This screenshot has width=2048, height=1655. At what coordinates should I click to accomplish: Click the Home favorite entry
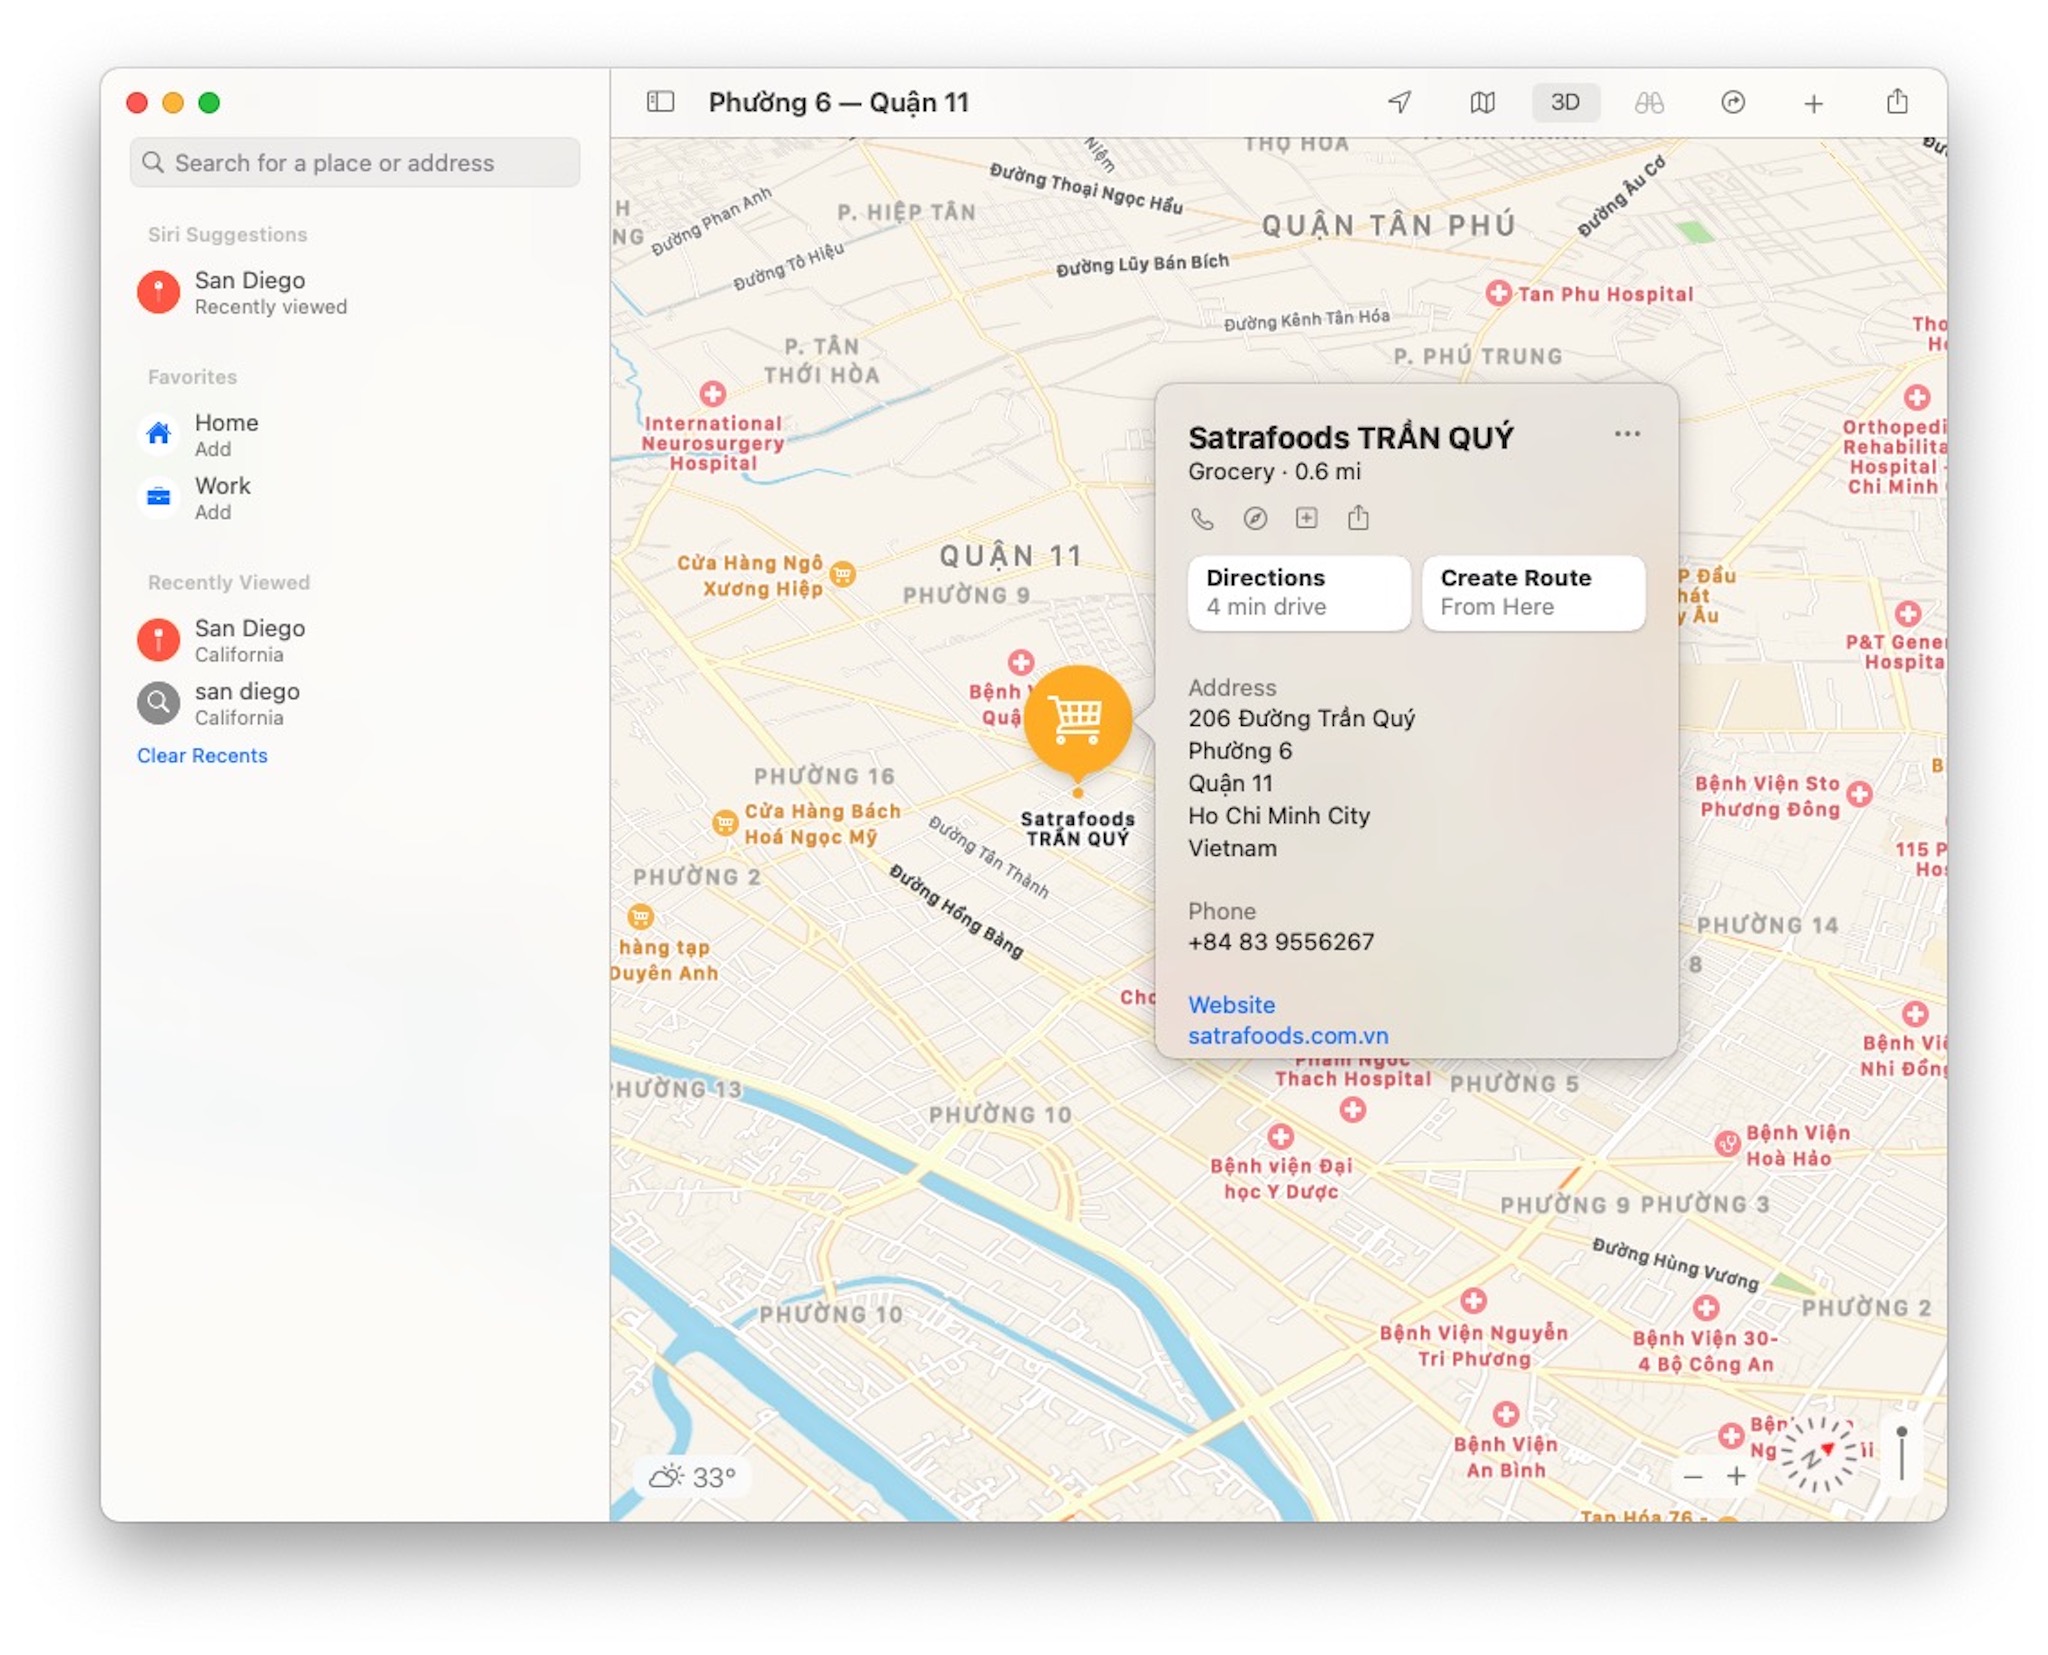[355, 435]
